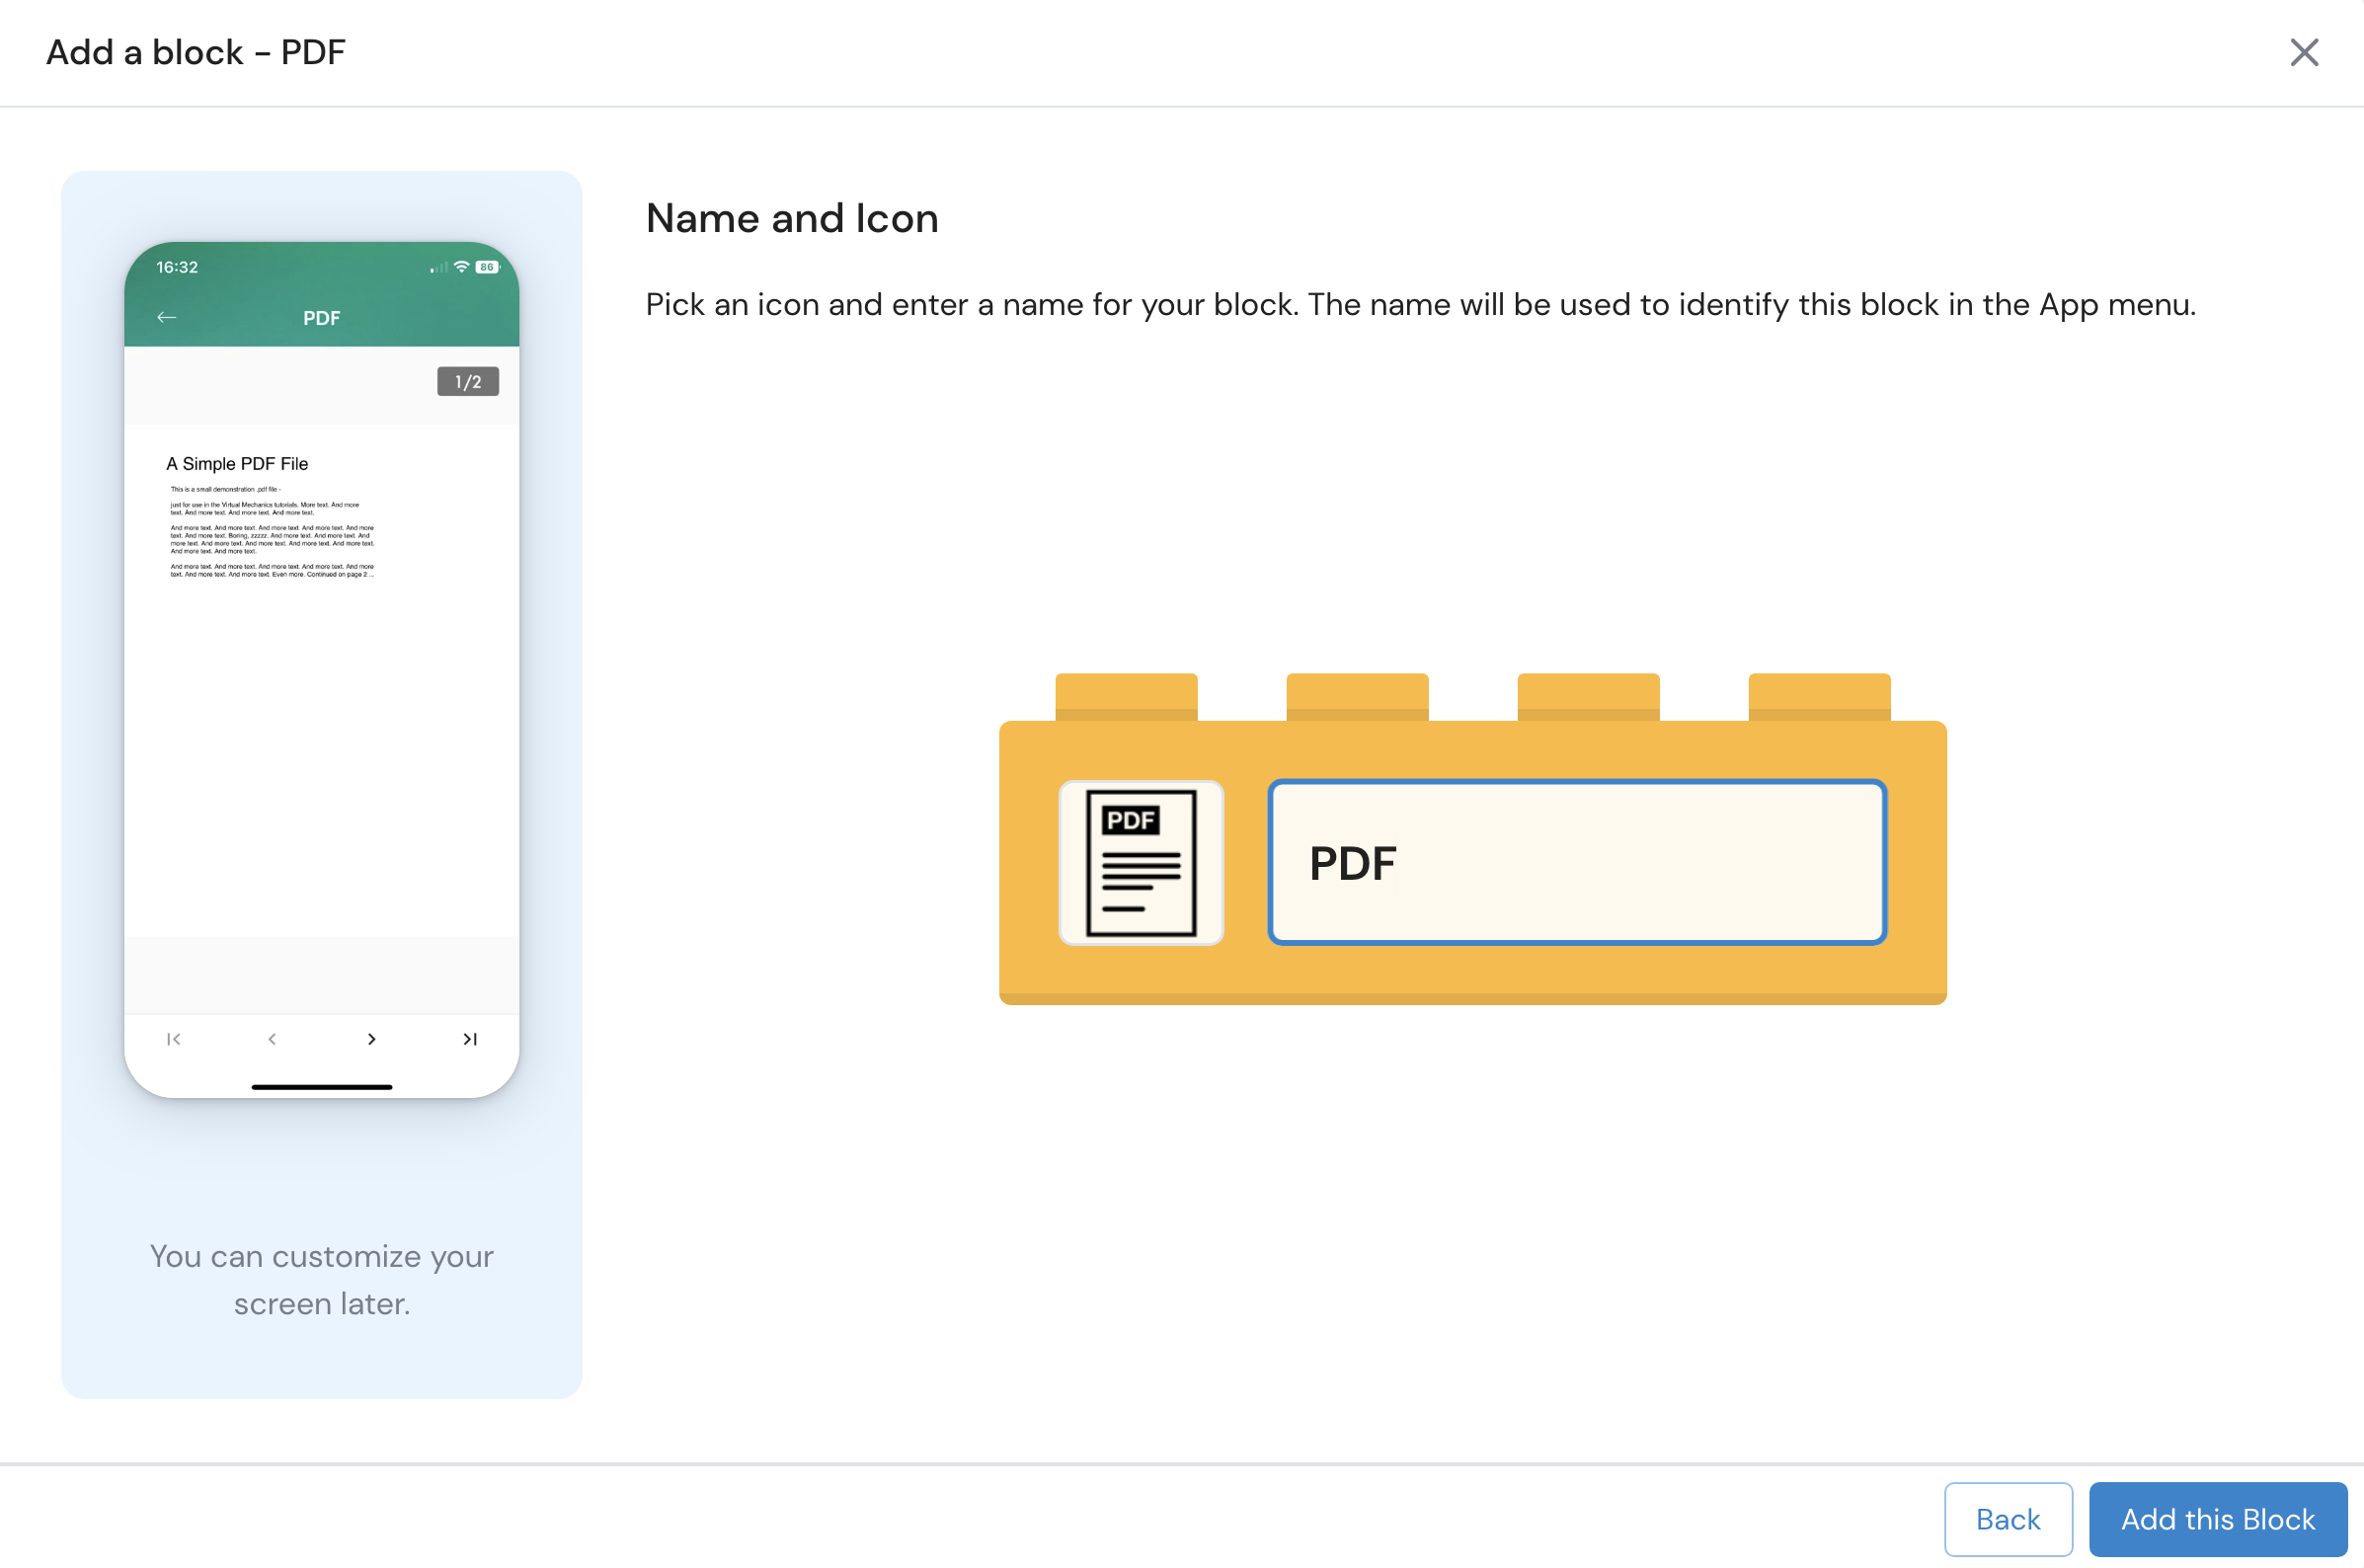2364x1568 pixels.
Task: Go Back to the previous step
Action: [2007, 1518]
